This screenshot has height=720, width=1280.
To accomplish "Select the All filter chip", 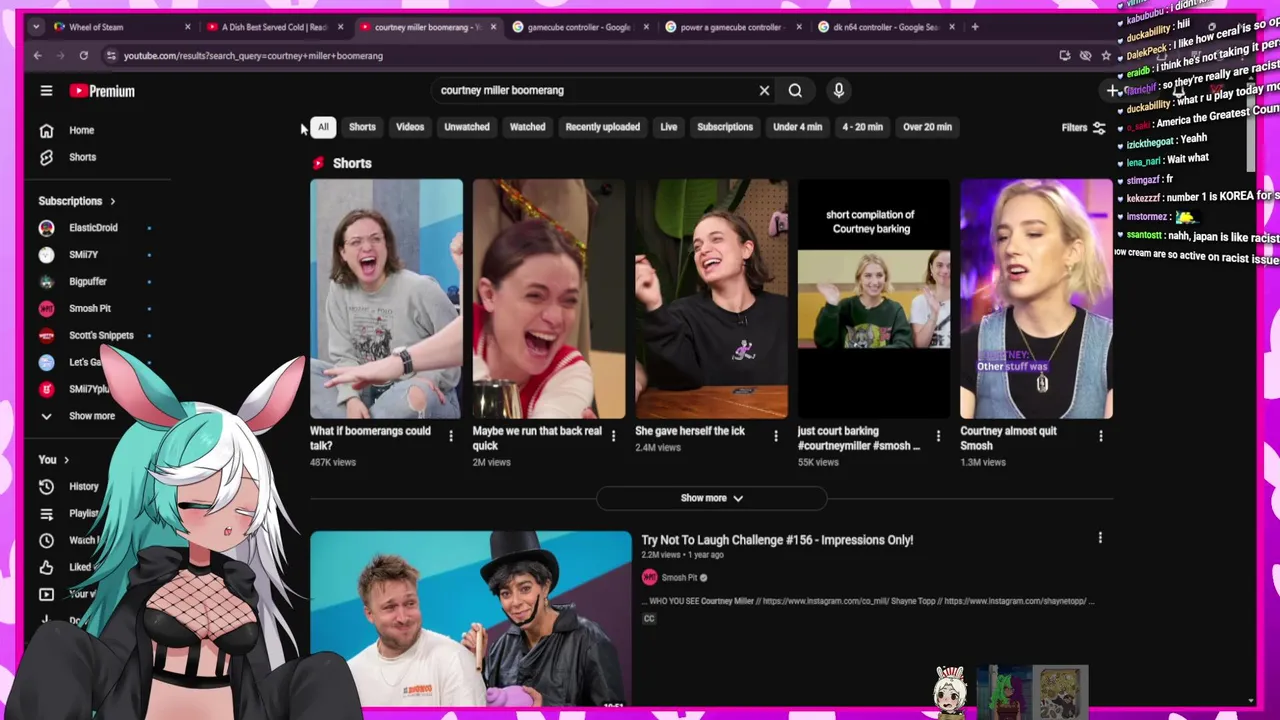I will coord(323,127).
